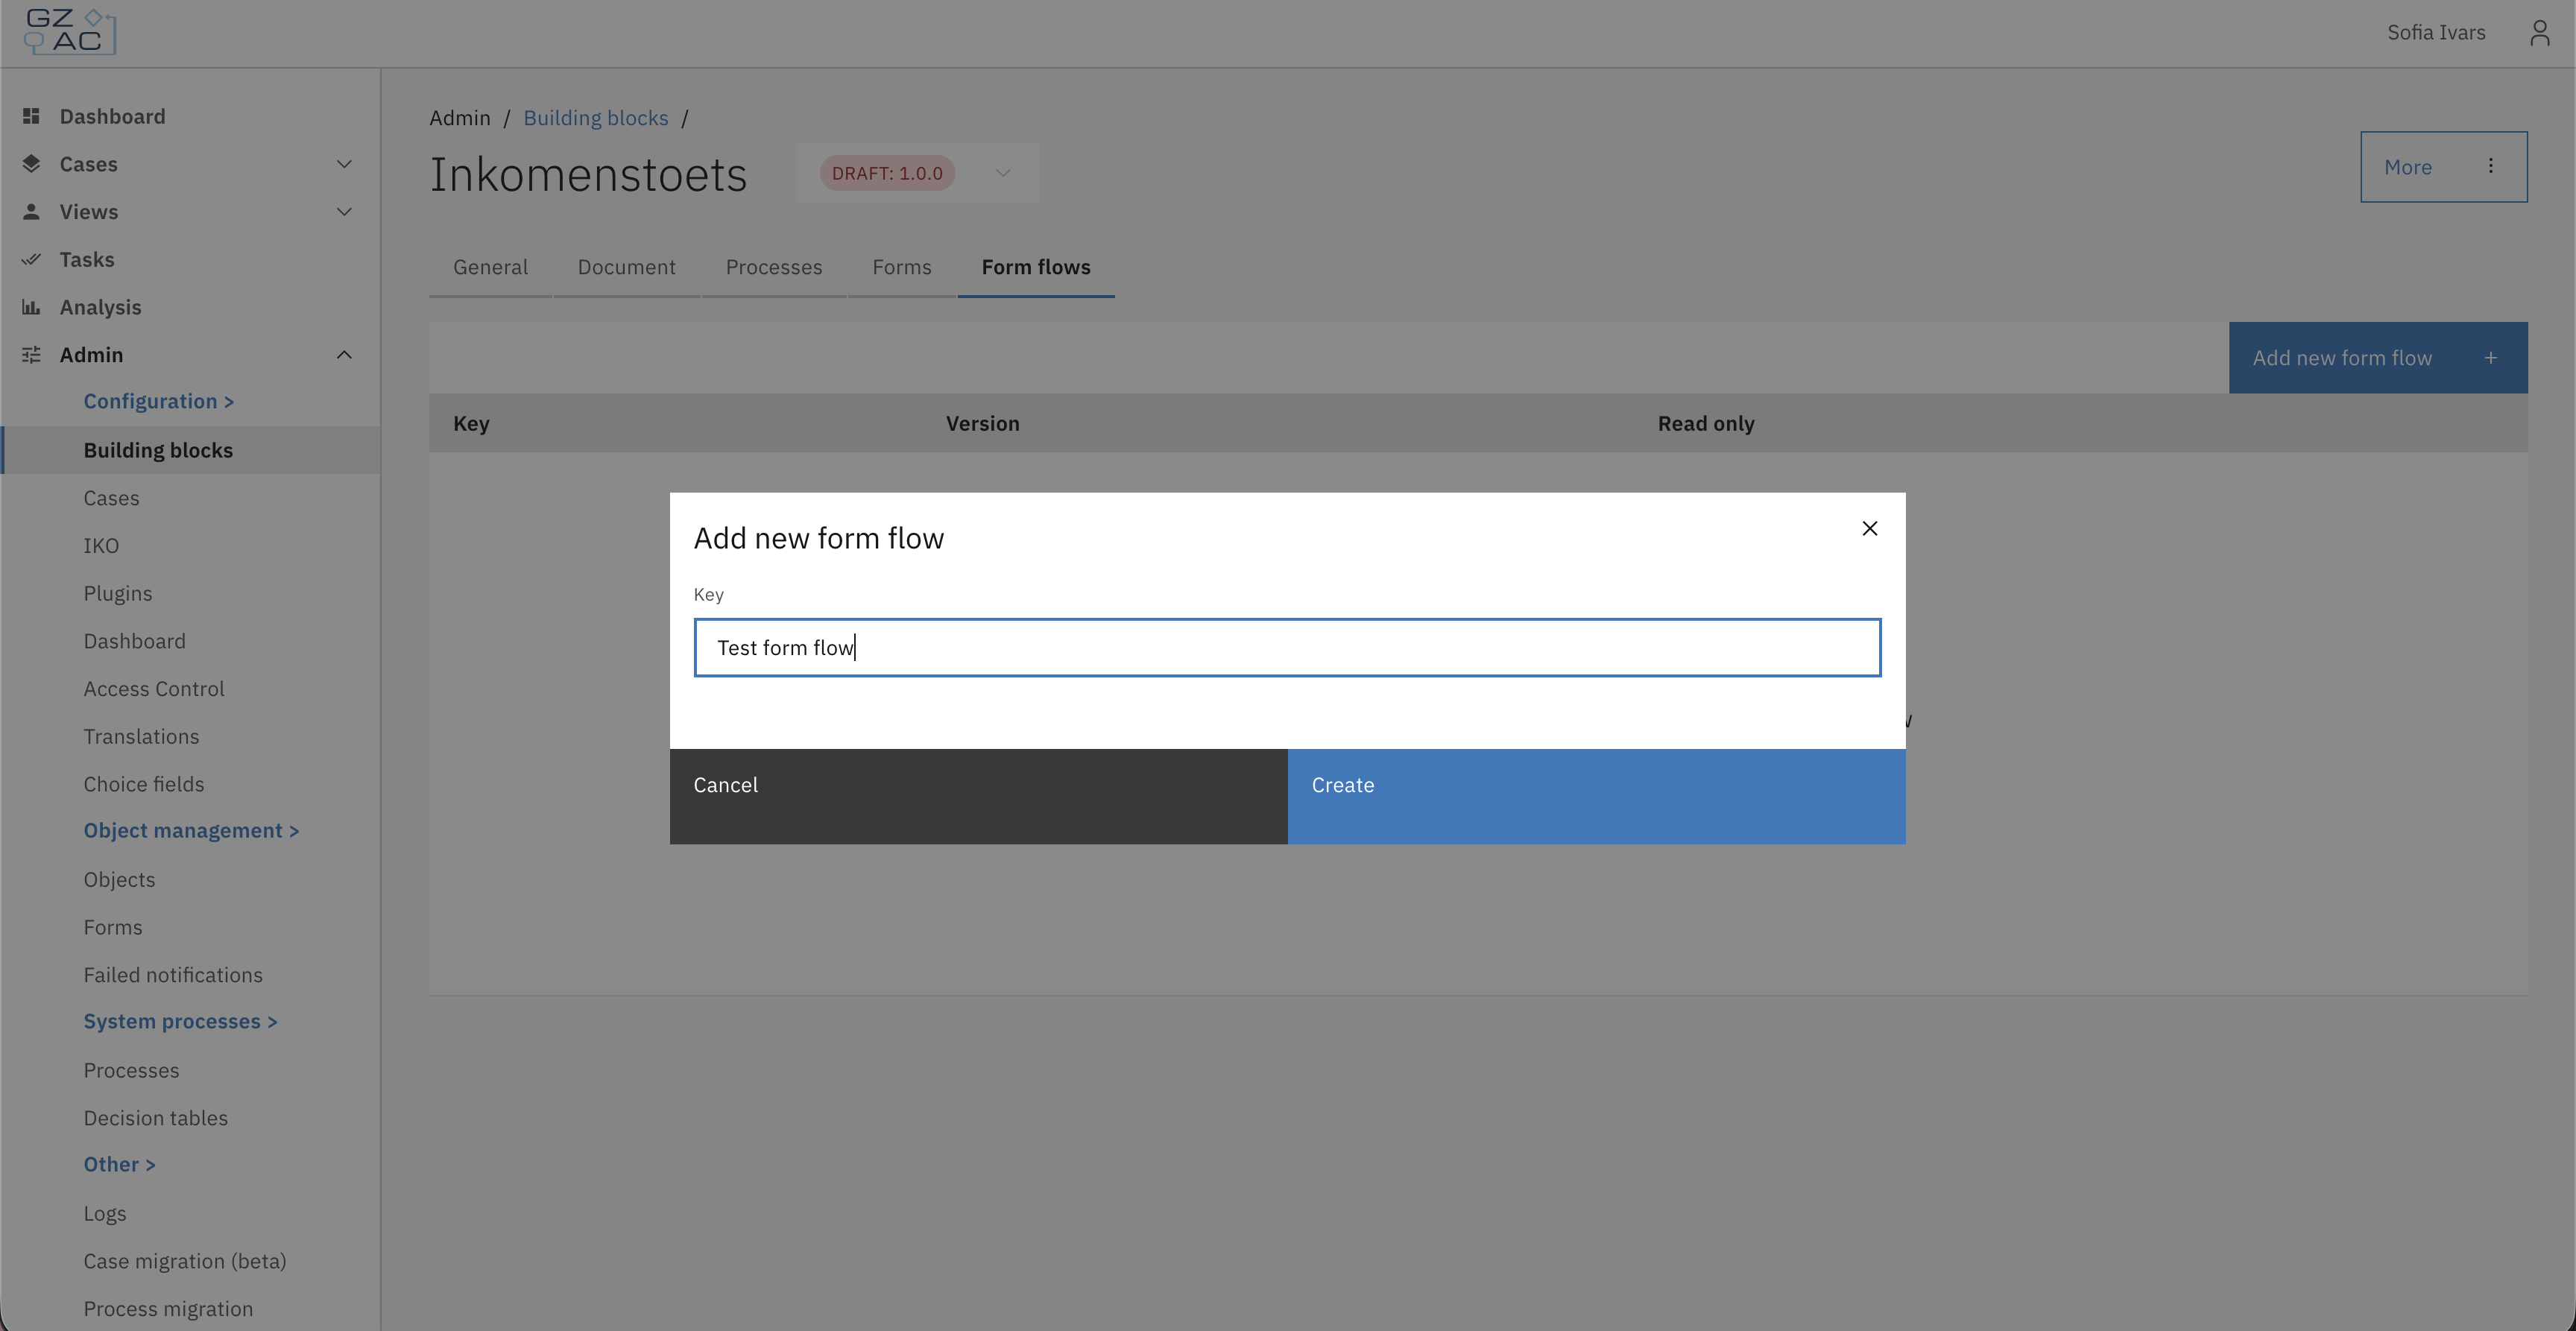Select the Form flows tab
The width and height of the screenshot is (2576, 1331).
coord(1036,267)
